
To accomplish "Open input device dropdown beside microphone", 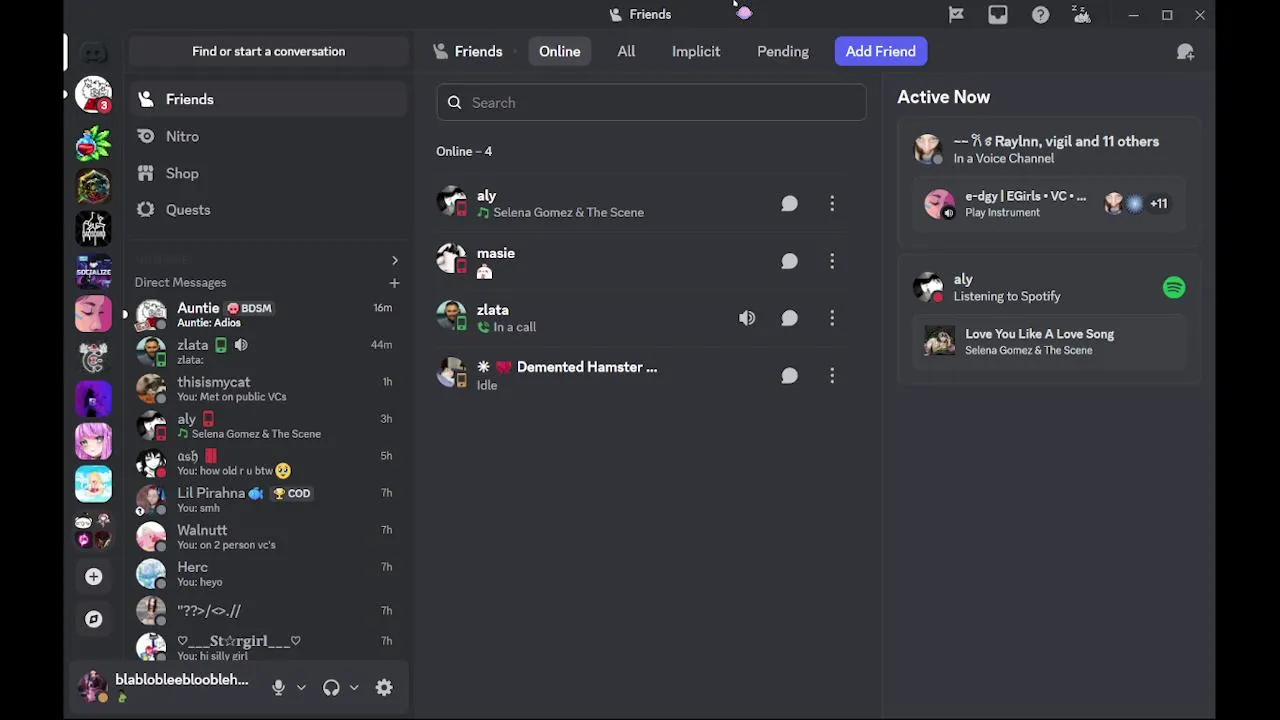I will click(301, 688).
